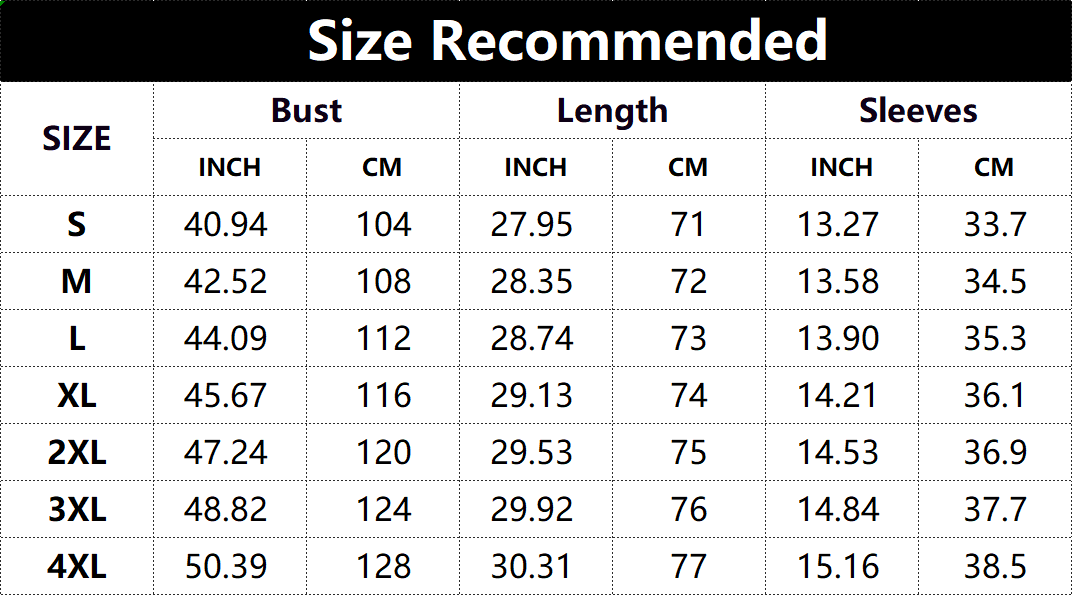1072x595 pixels.
Task: Click the Bust column header
Action: click(x=306, y=111)
